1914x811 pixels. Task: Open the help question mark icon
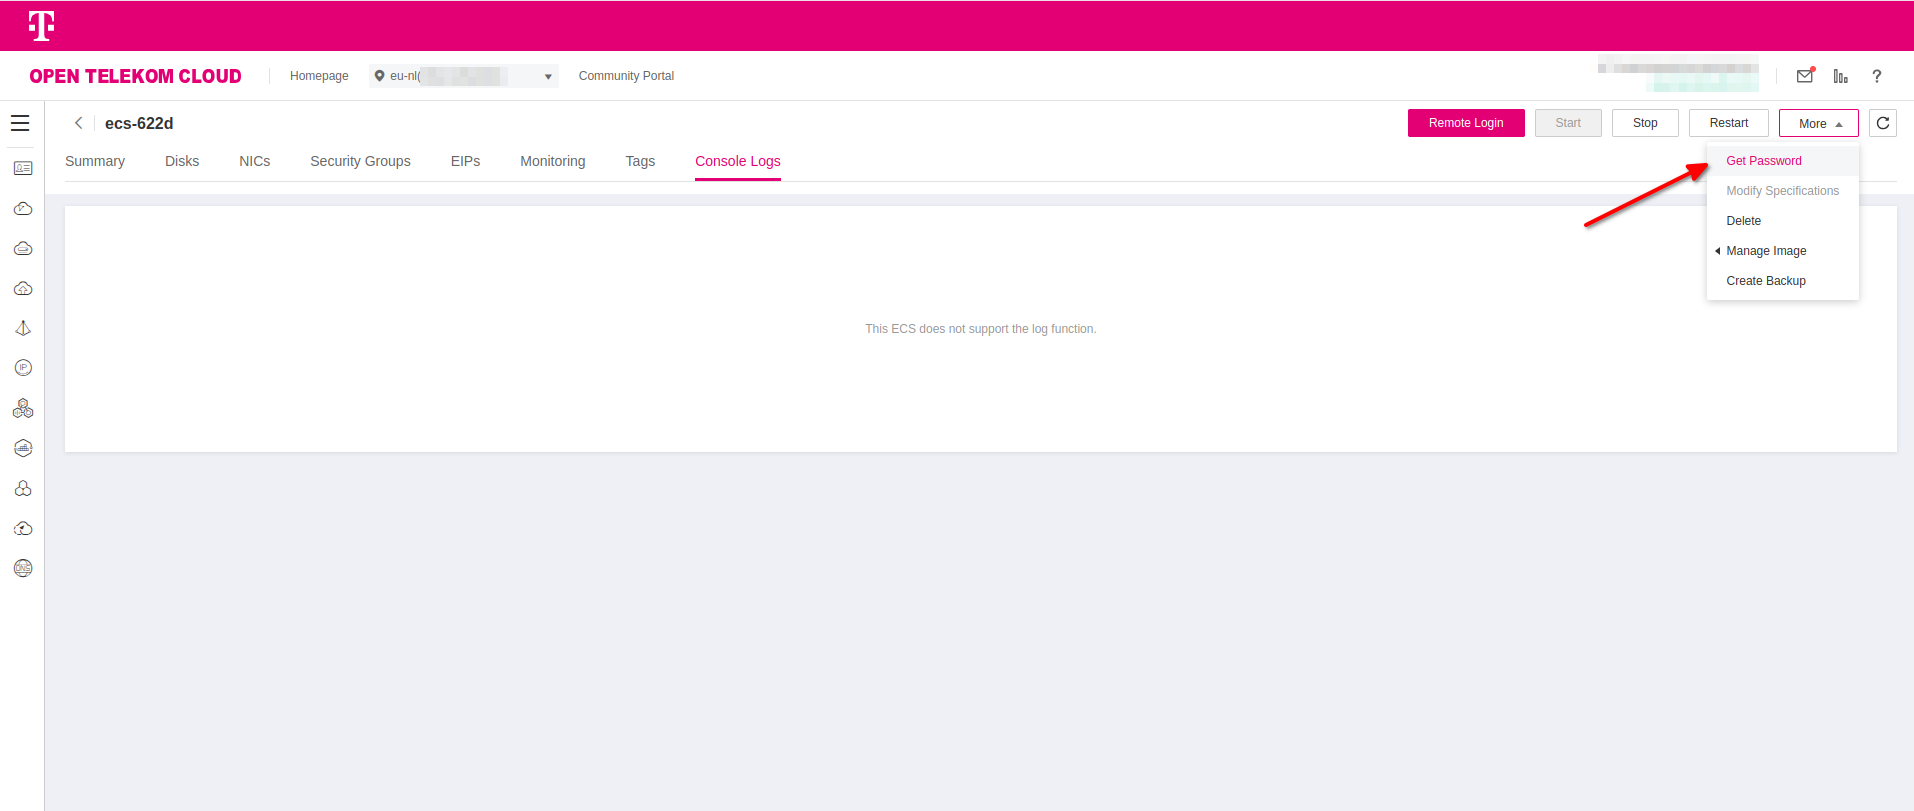pos(1877,76)
